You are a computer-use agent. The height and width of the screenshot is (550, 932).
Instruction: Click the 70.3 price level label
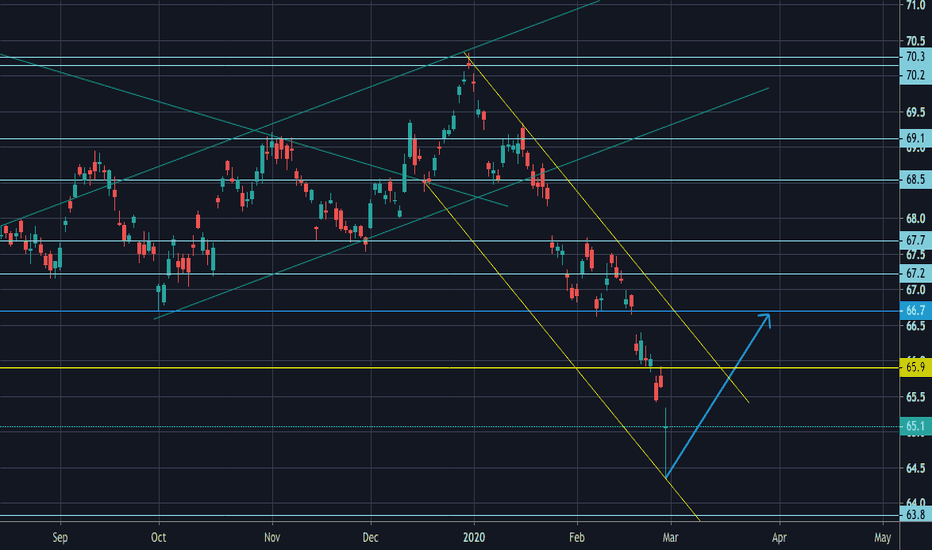915,56
